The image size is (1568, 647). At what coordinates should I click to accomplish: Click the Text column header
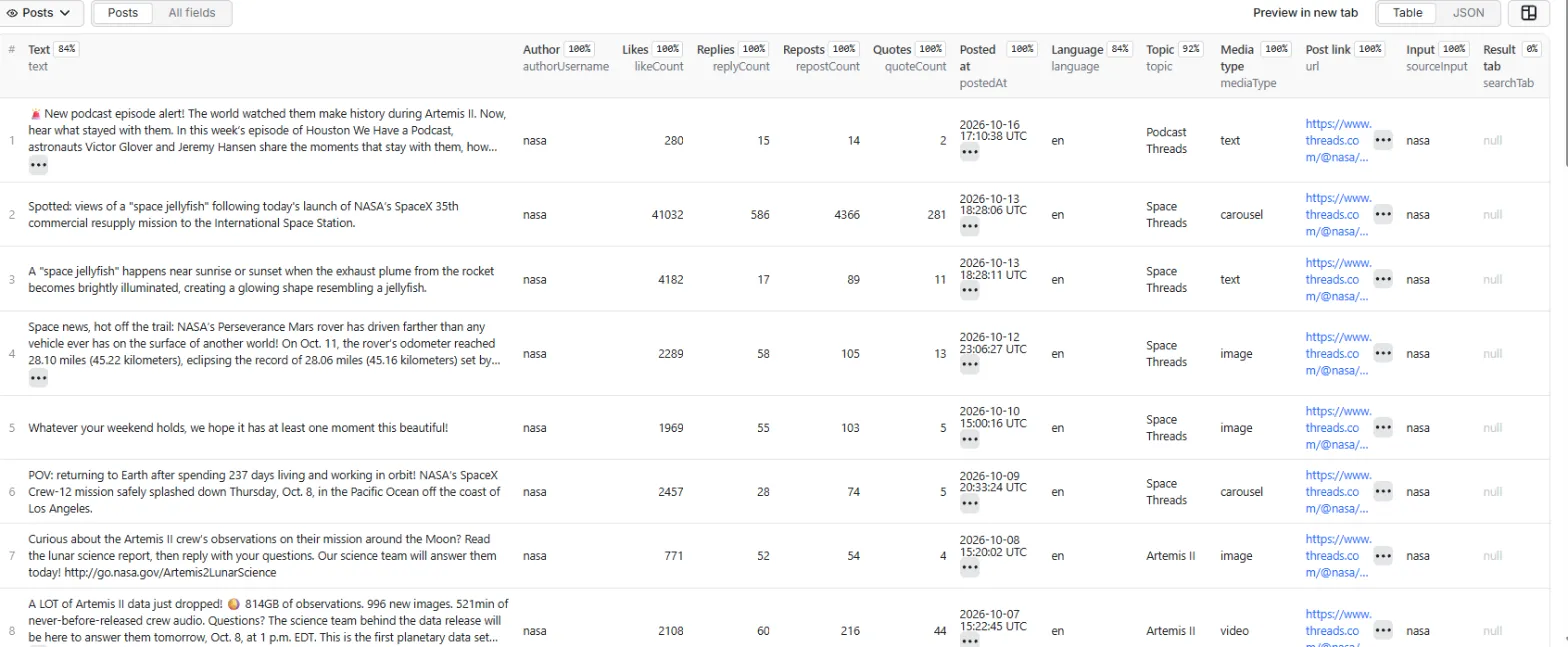click(x=39, y=49)
